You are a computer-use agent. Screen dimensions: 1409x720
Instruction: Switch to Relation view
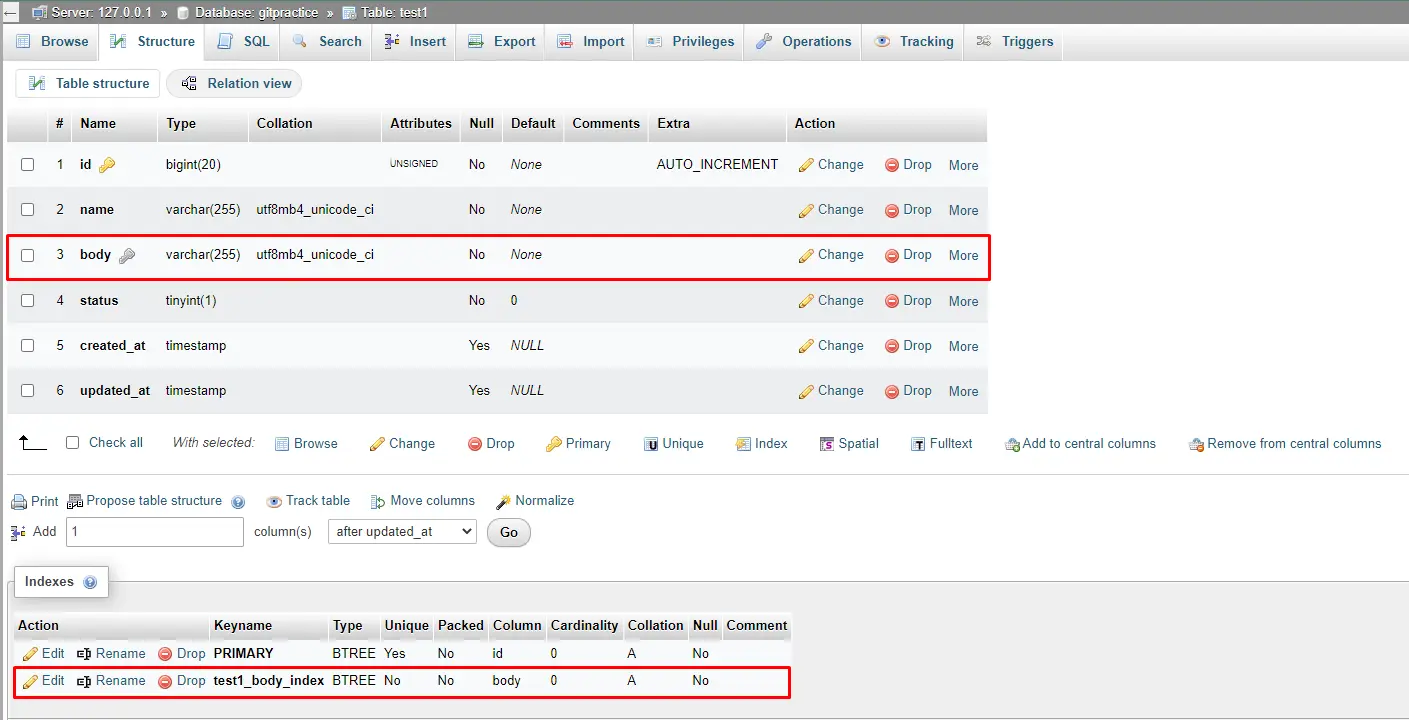coord(235,83)
